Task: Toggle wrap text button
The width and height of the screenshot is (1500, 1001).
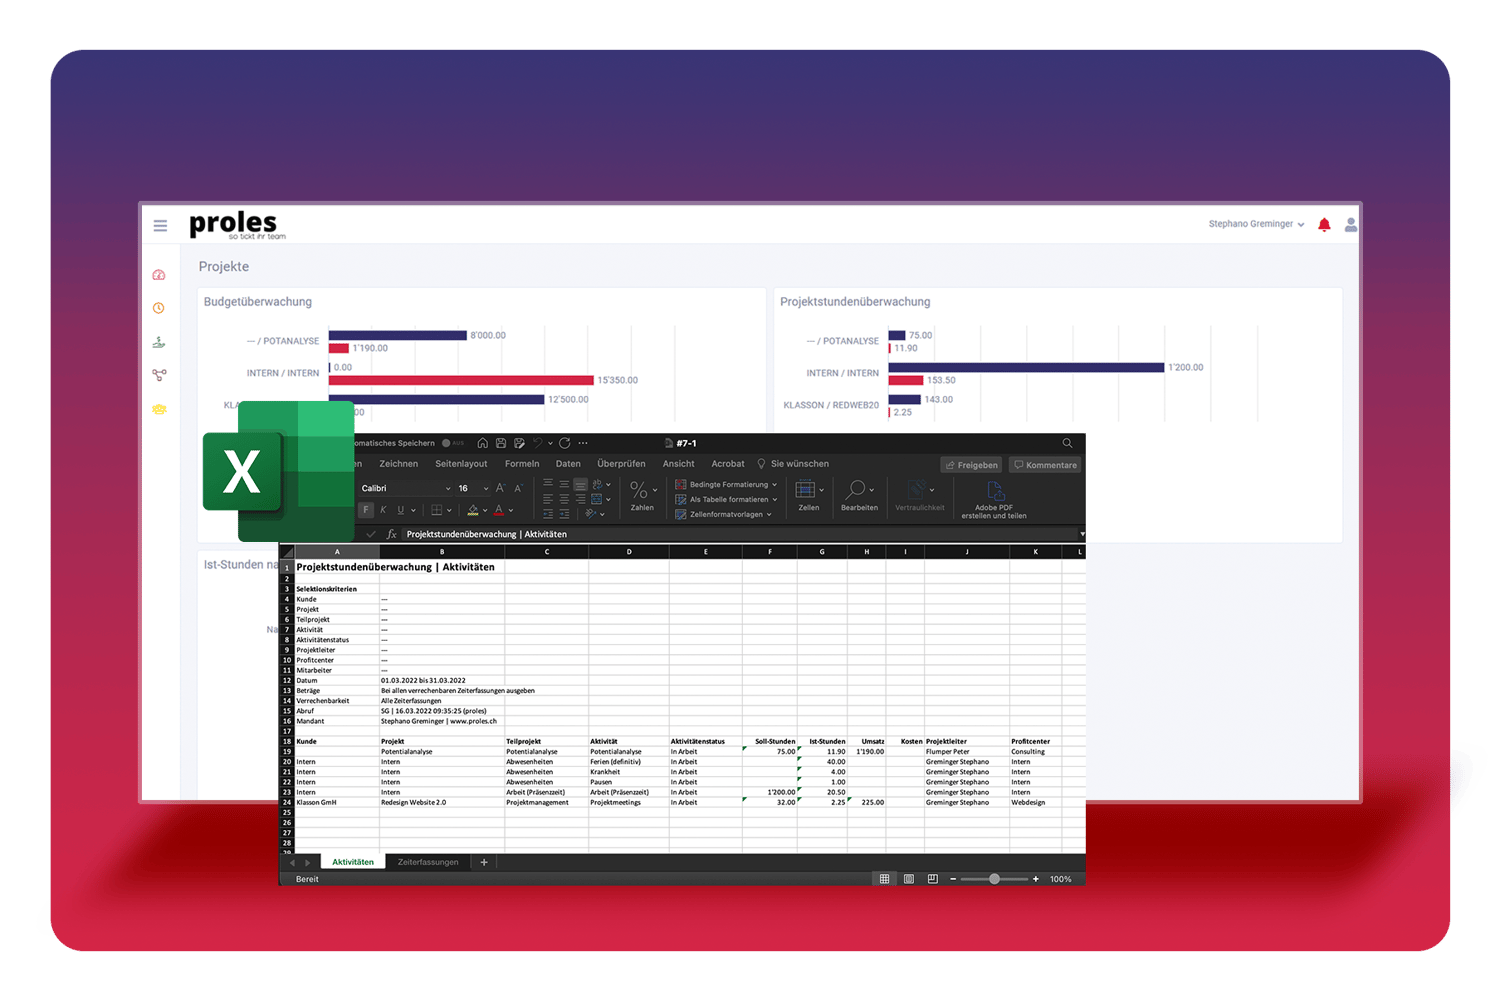Action: (597, 484)
